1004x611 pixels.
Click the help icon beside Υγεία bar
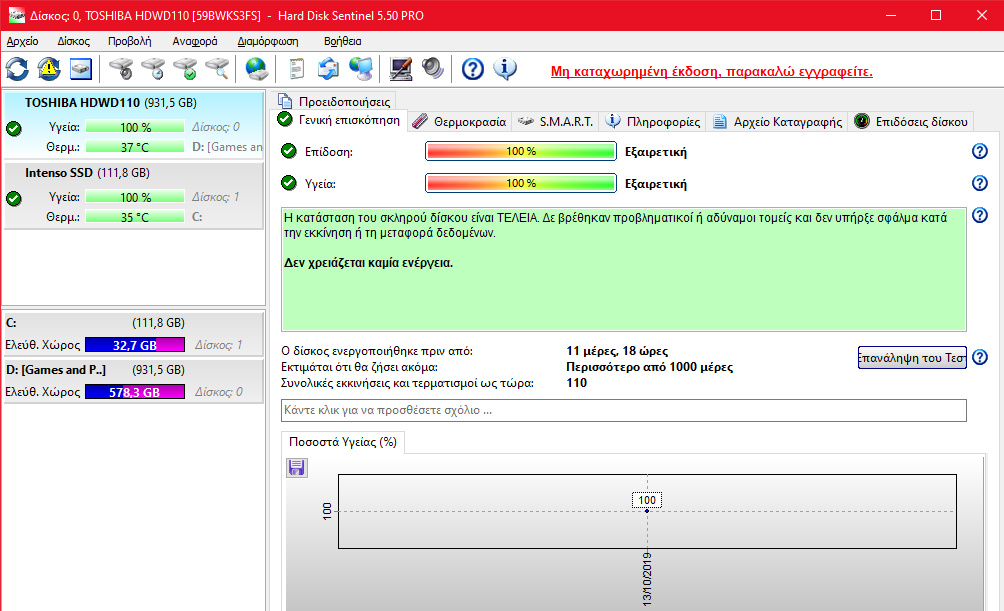pos(980,183)
